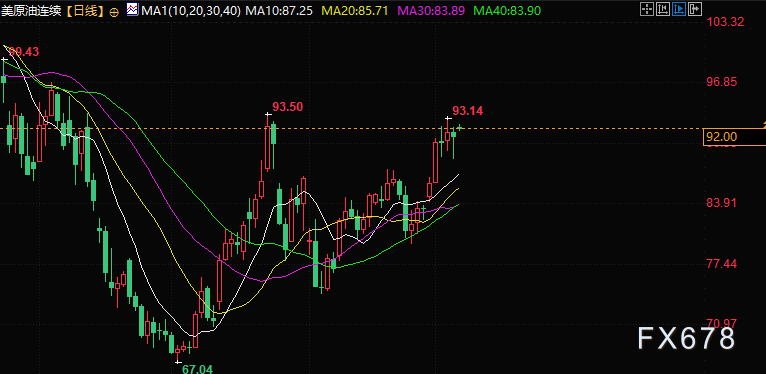Click the magenta MA30:83.89 value
Image resolution: width=766 pixels, height=374 pixels.
tap(431, 10)
